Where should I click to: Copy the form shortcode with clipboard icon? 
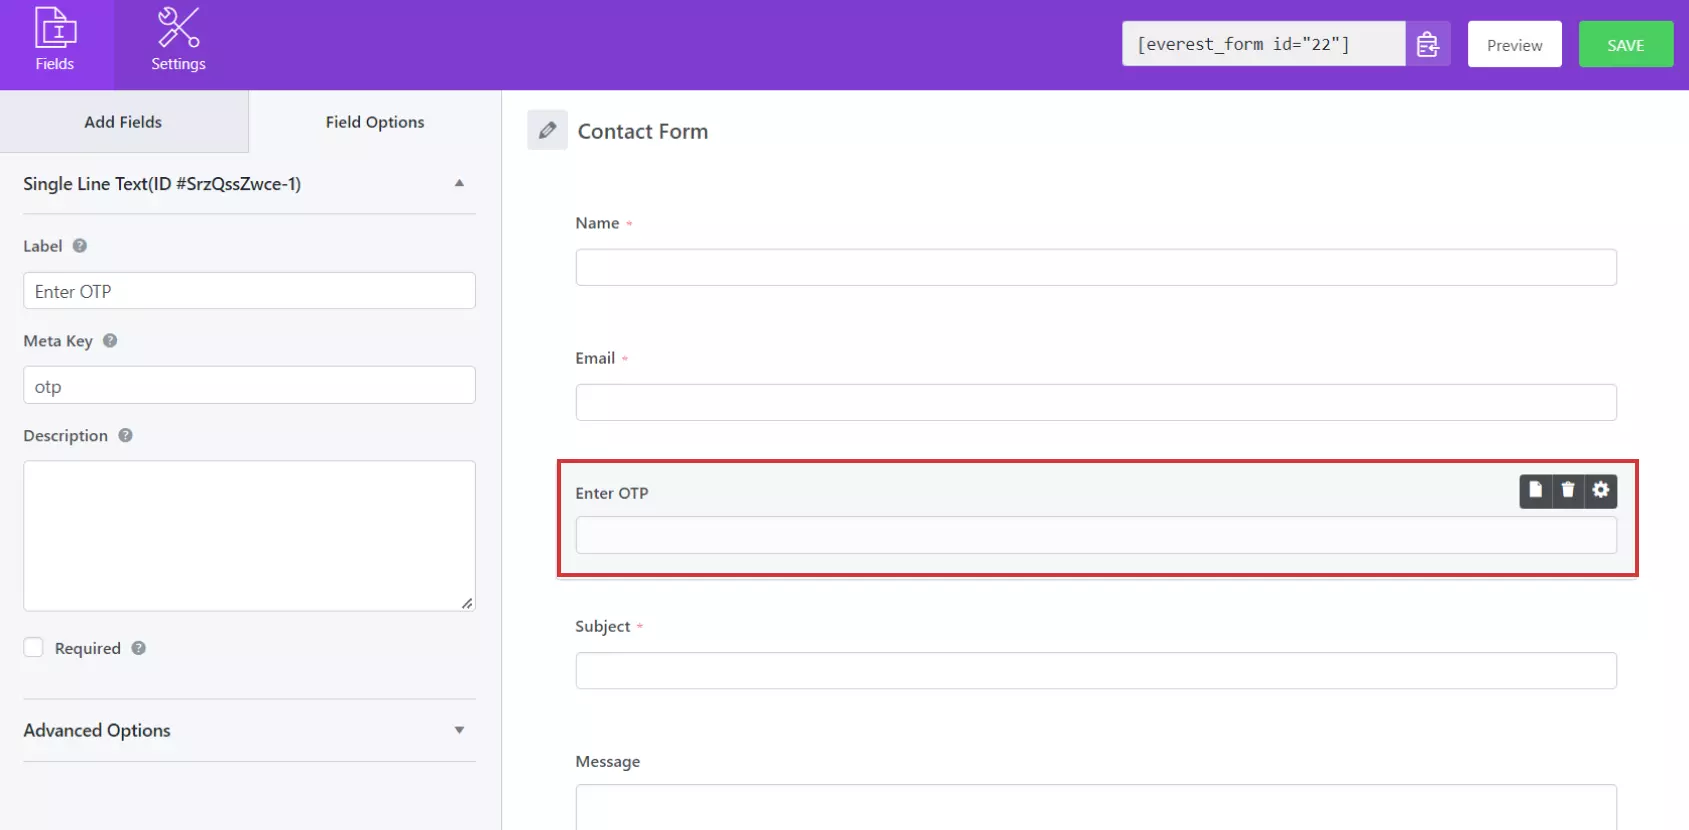[1428, 44]
